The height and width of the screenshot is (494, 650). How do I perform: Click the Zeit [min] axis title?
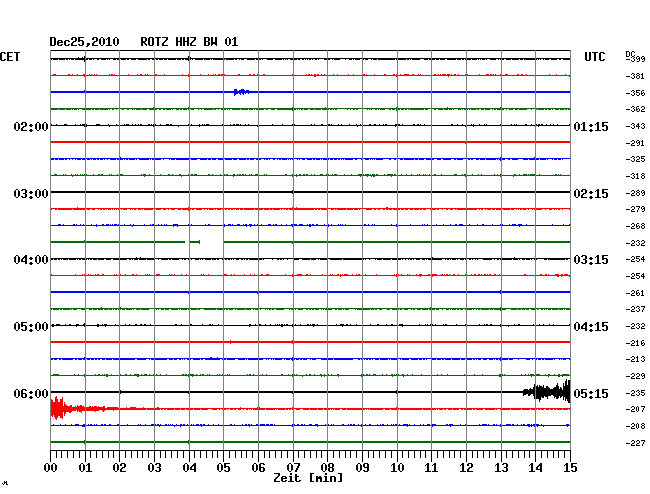pyautogui.click(x=308, y=478)
